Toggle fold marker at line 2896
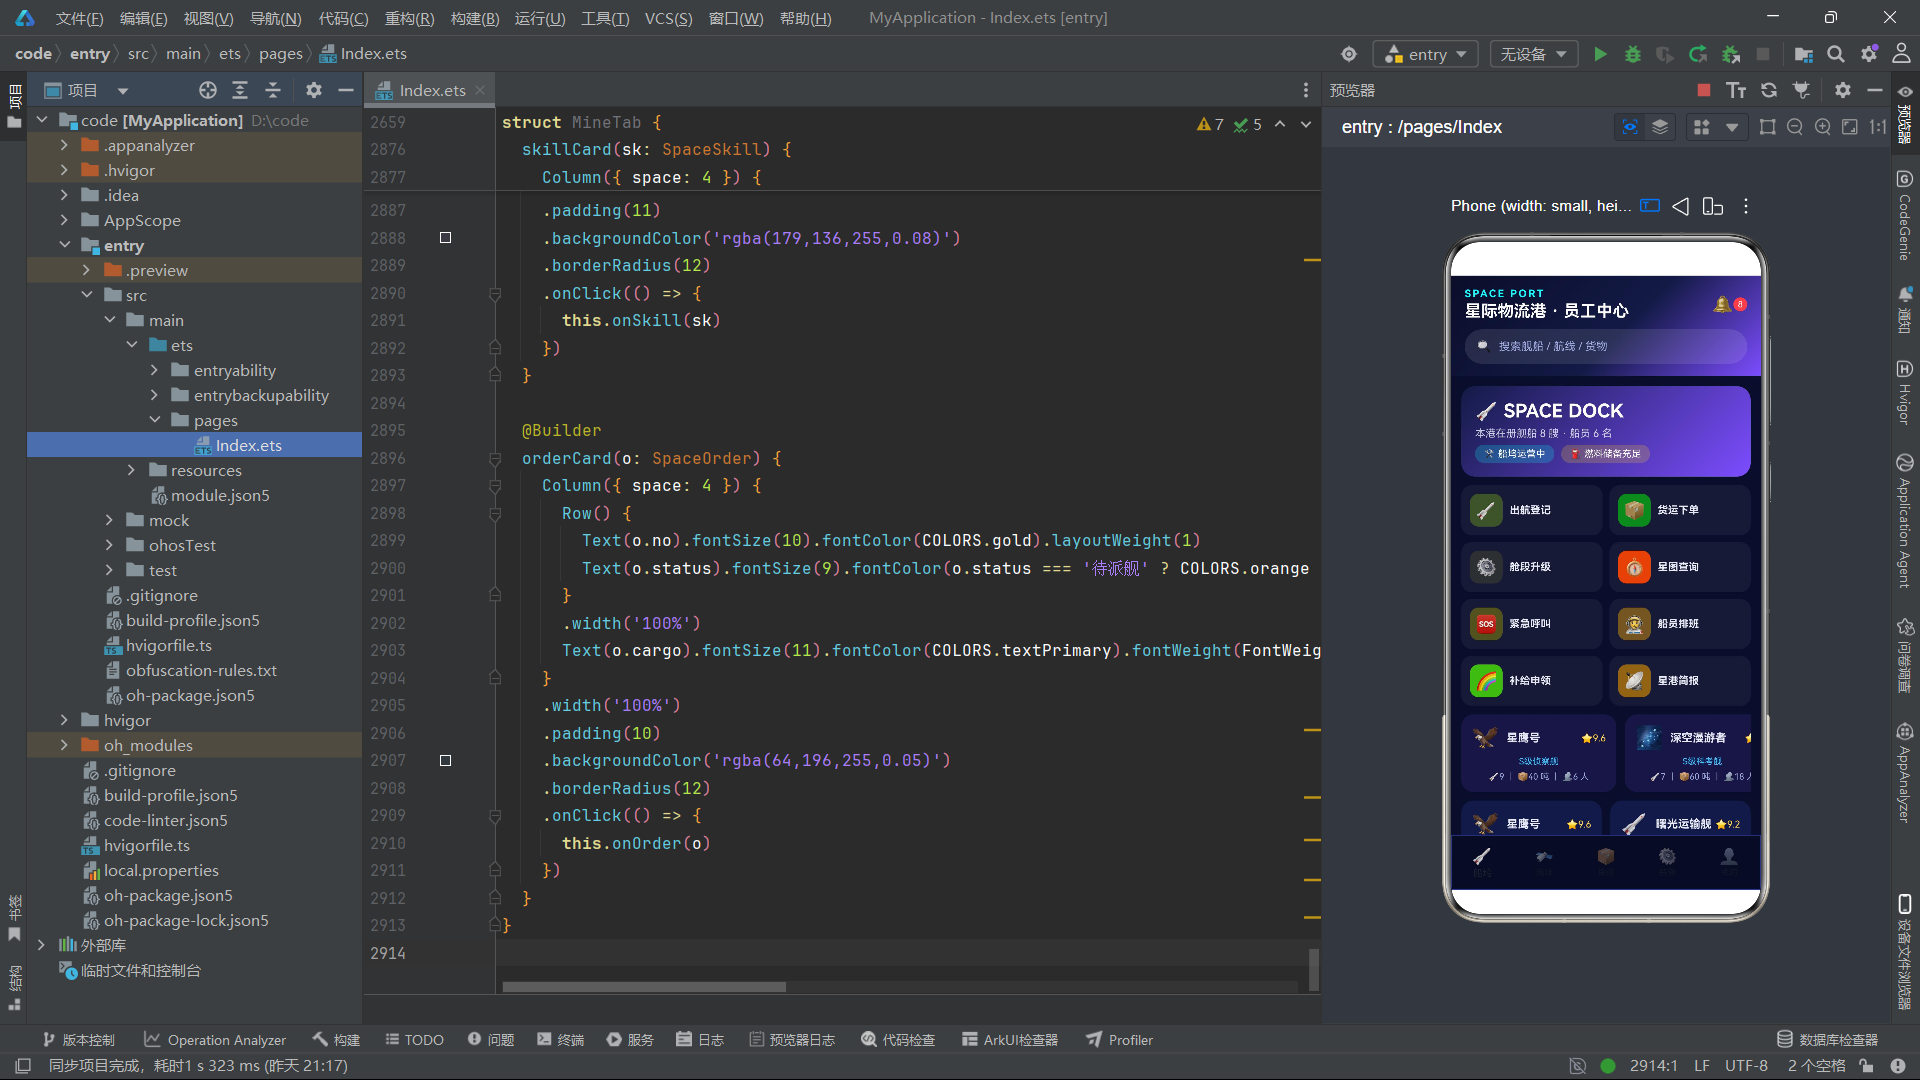 tap(495, 459)
